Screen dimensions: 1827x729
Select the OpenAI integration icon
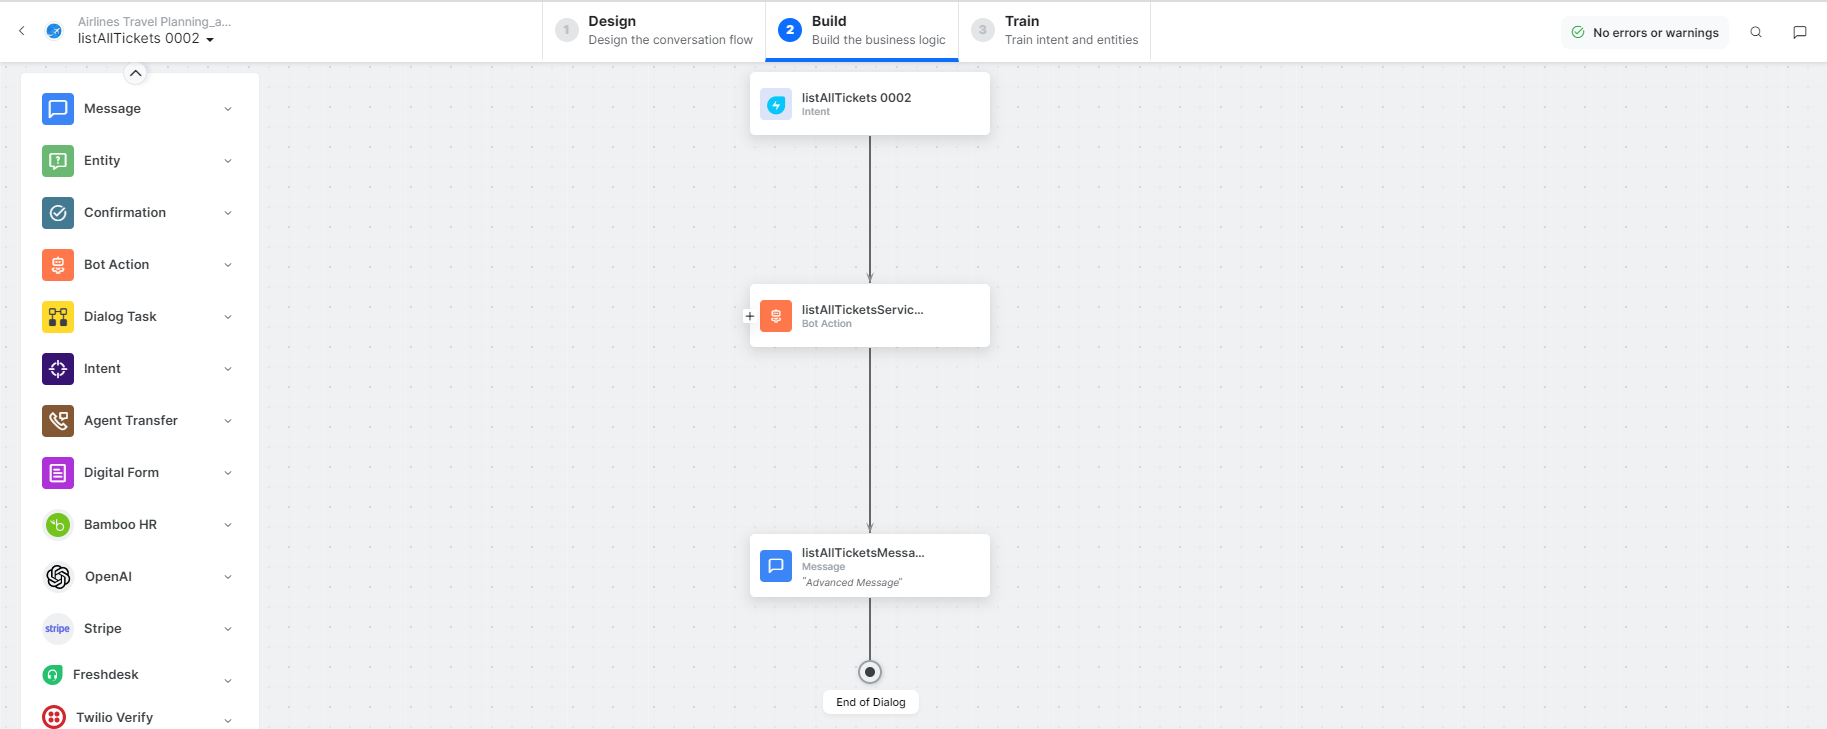[58, 577]
